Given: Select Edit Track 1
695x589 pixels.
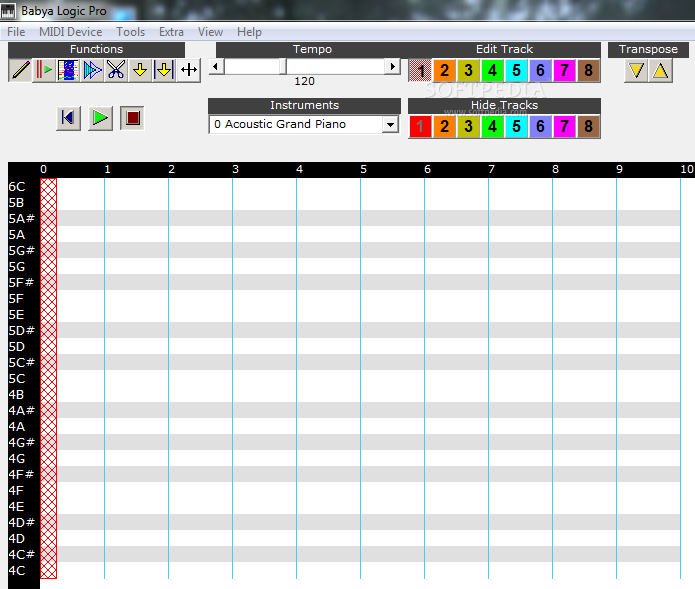Looking at the screenshot, I should [420, 70].
